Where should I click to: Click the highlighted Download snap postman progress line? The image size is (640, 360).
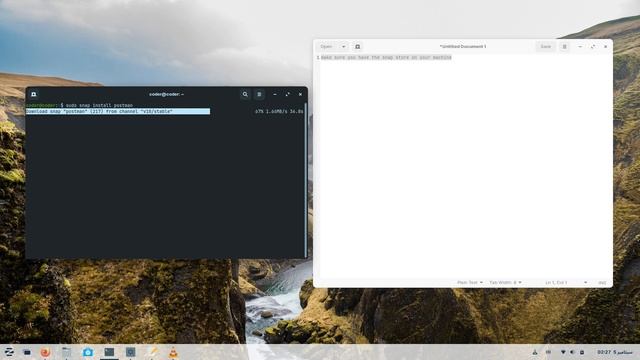tap(118, 111)
